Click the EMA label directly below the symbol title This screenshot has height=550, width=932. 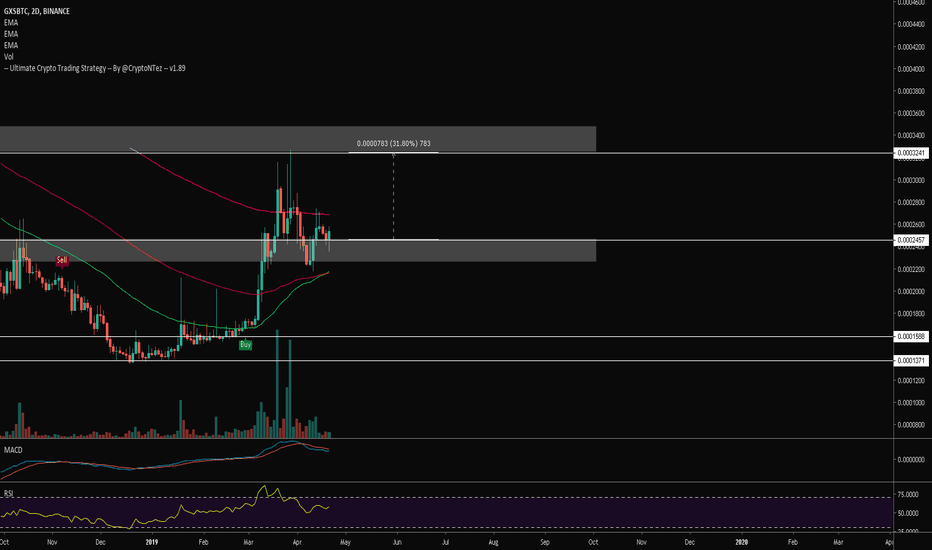[x=11, y=23]
